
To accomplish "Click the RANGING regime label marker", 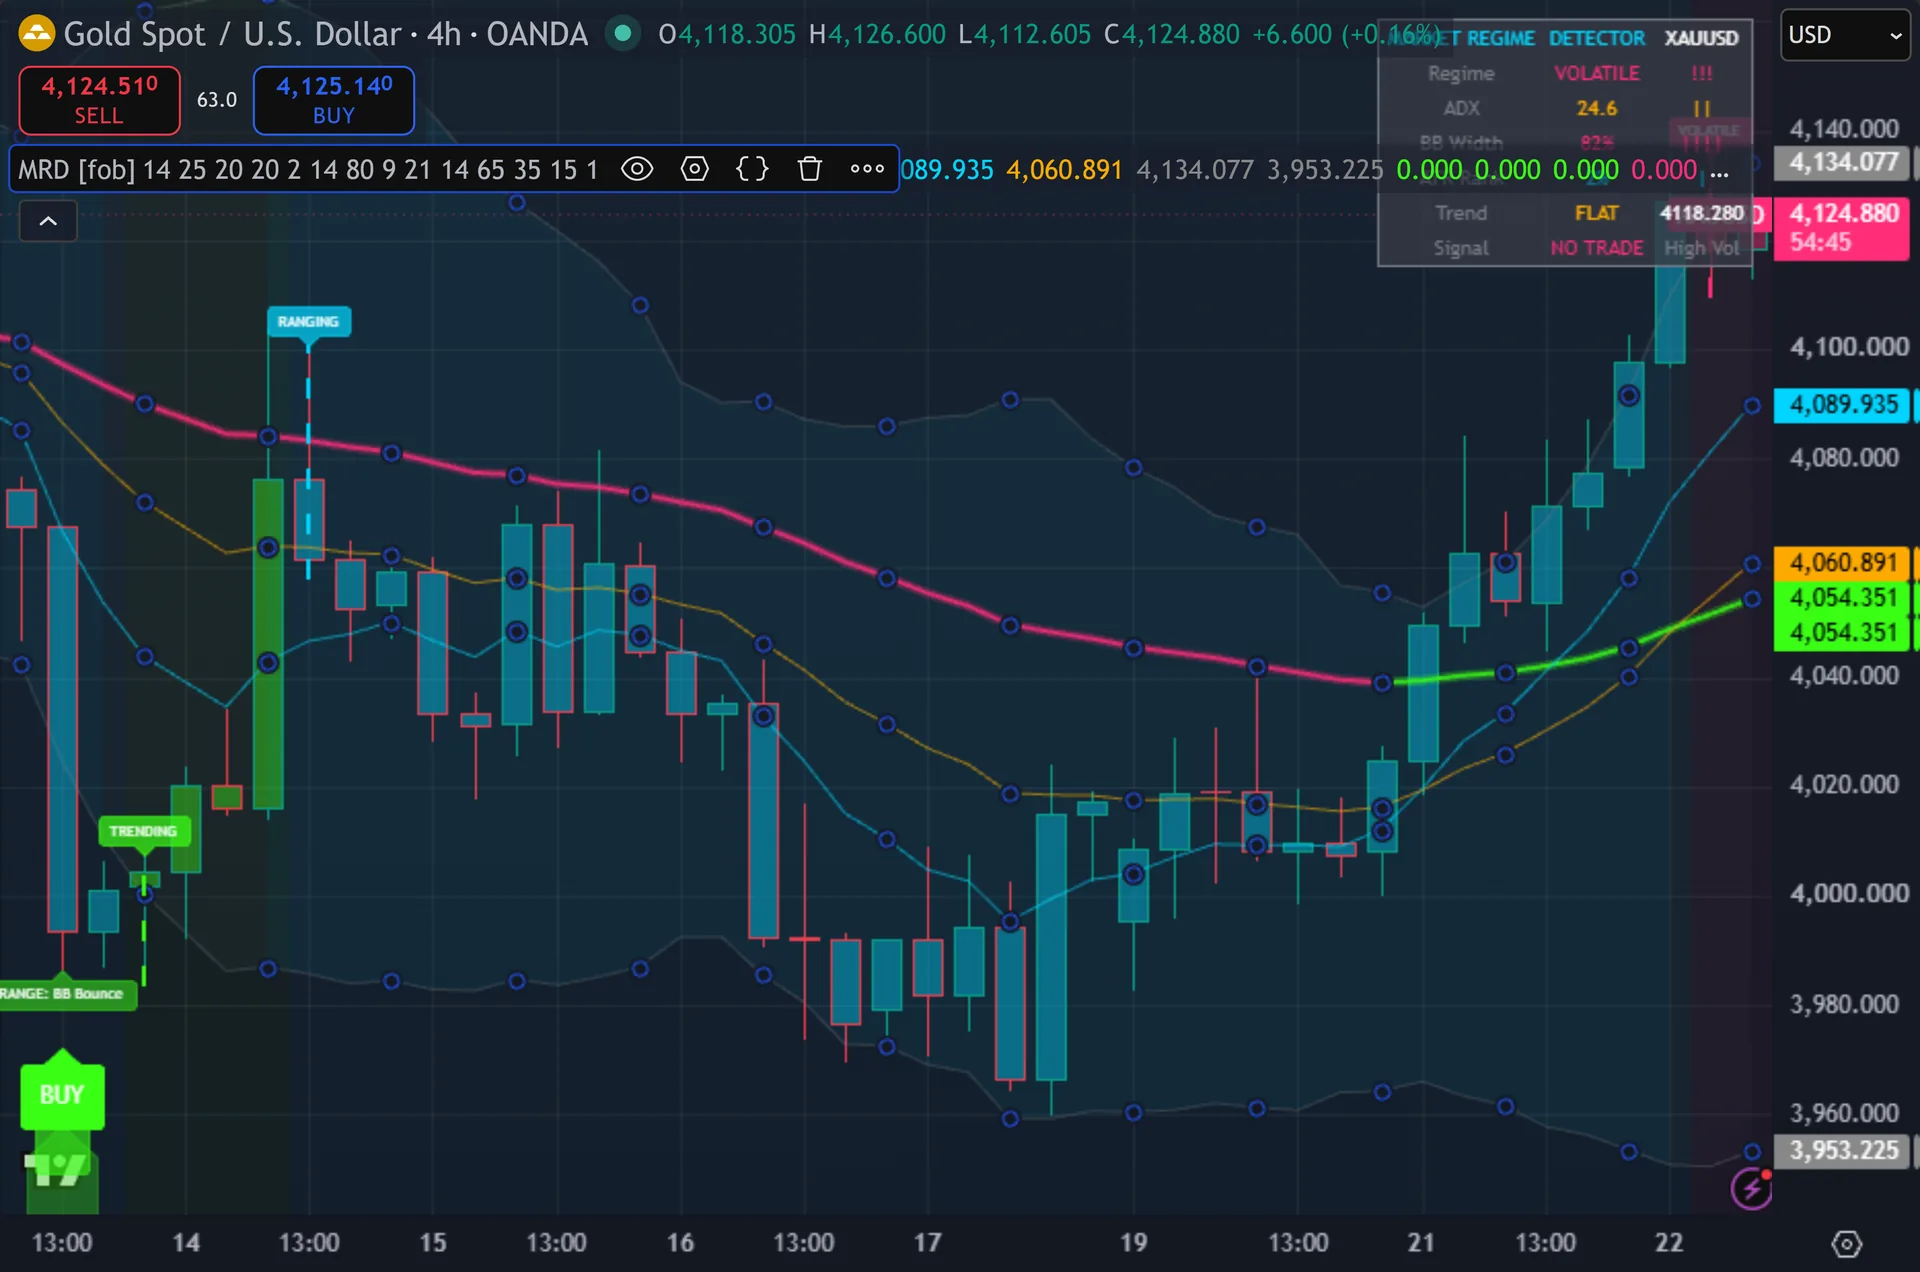I will [x=309, y=322].
